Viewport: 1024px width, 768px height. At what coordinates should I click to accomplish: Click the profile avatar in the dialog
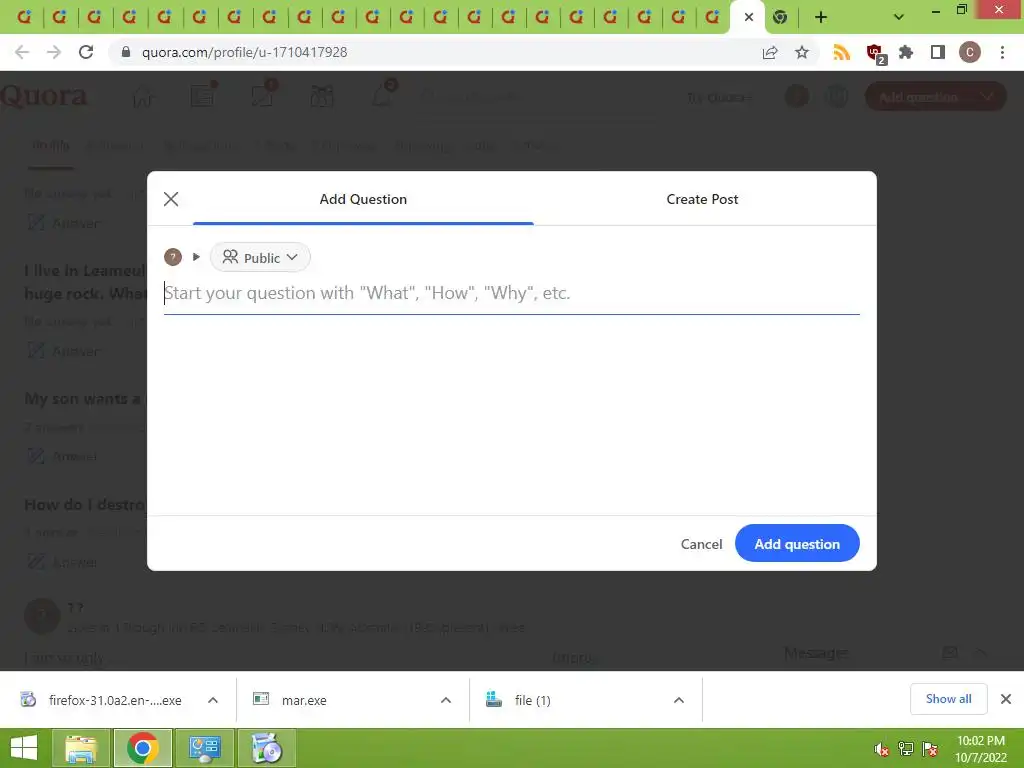coord(172,257)
